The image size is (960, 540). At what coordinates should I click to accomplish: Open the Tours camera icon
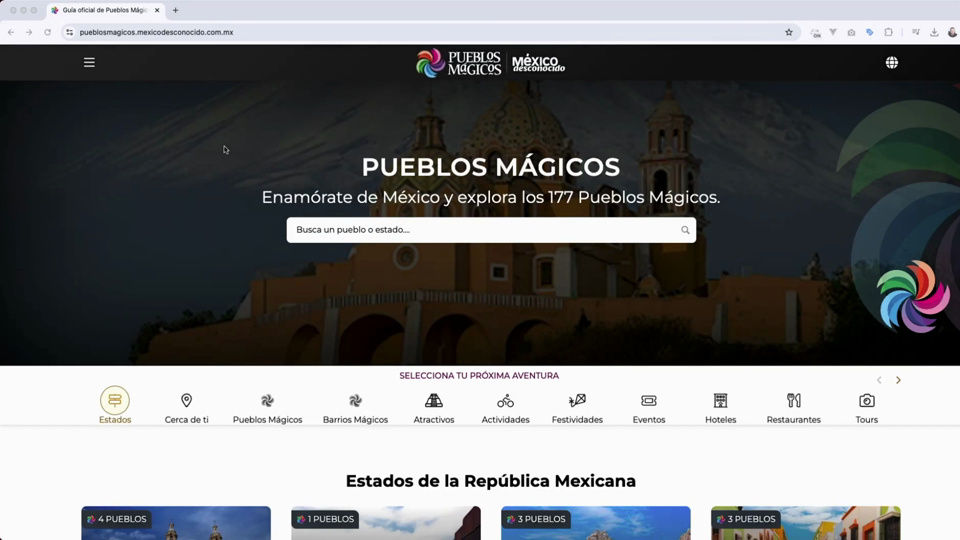point(866,401)
